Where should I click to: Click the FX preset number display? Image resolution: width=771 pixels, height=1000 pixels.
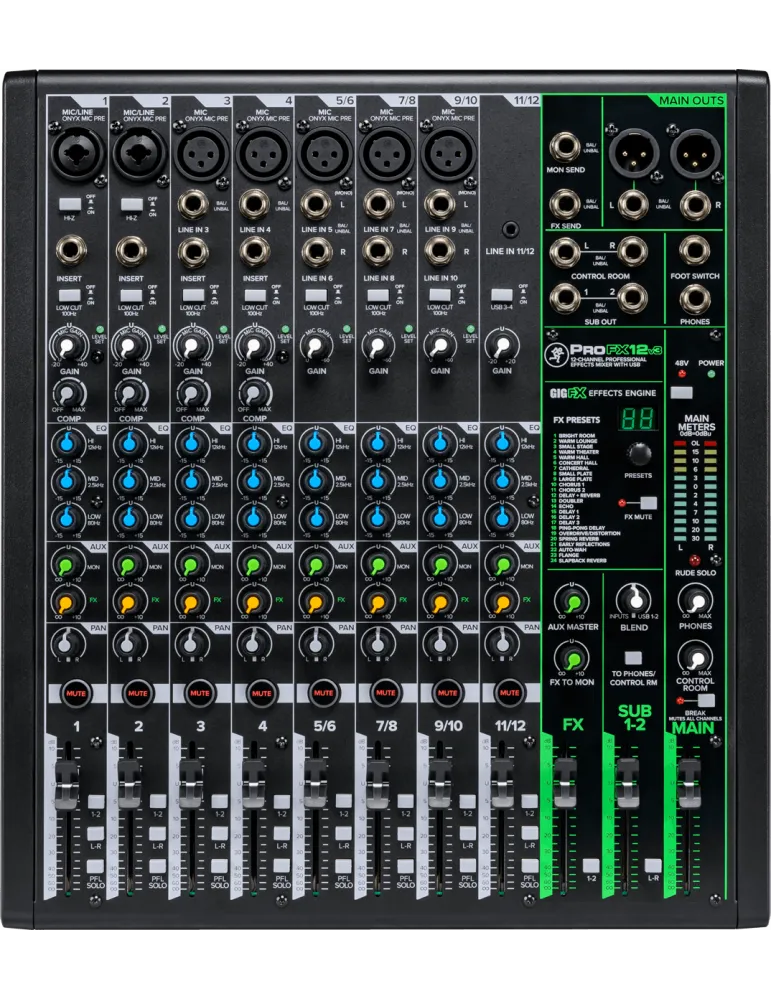tap(638, 418)
